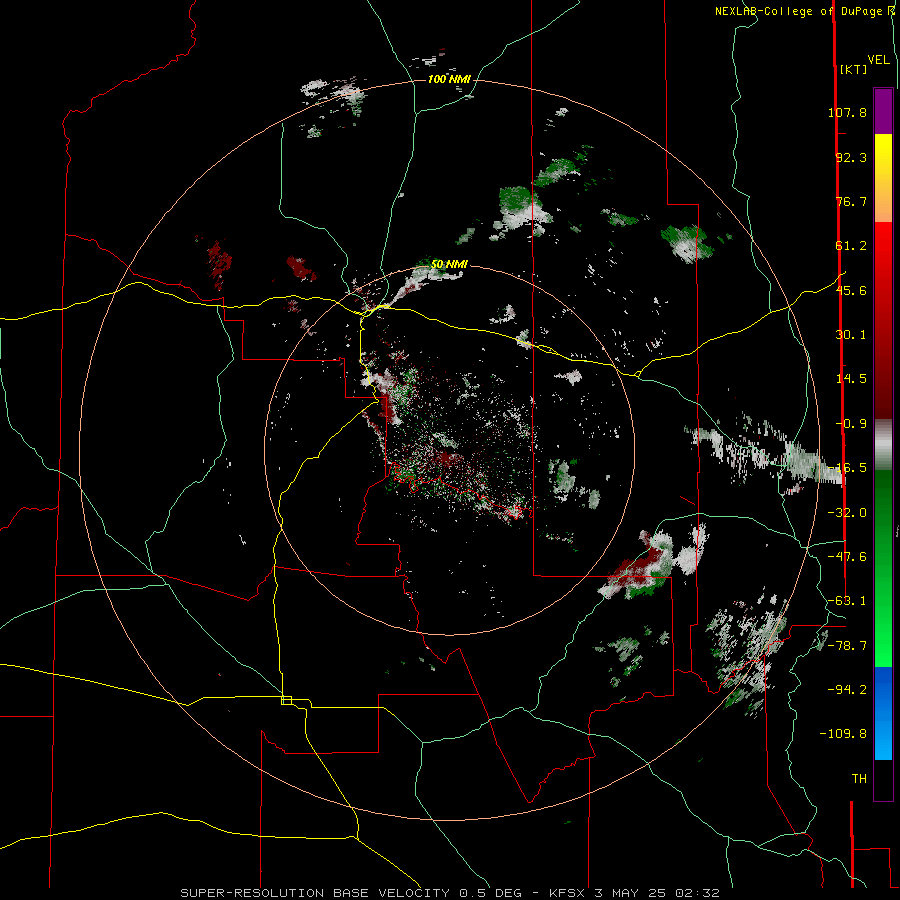Click the yellow square marker at highway junction
900x900 pixels.
286,700
